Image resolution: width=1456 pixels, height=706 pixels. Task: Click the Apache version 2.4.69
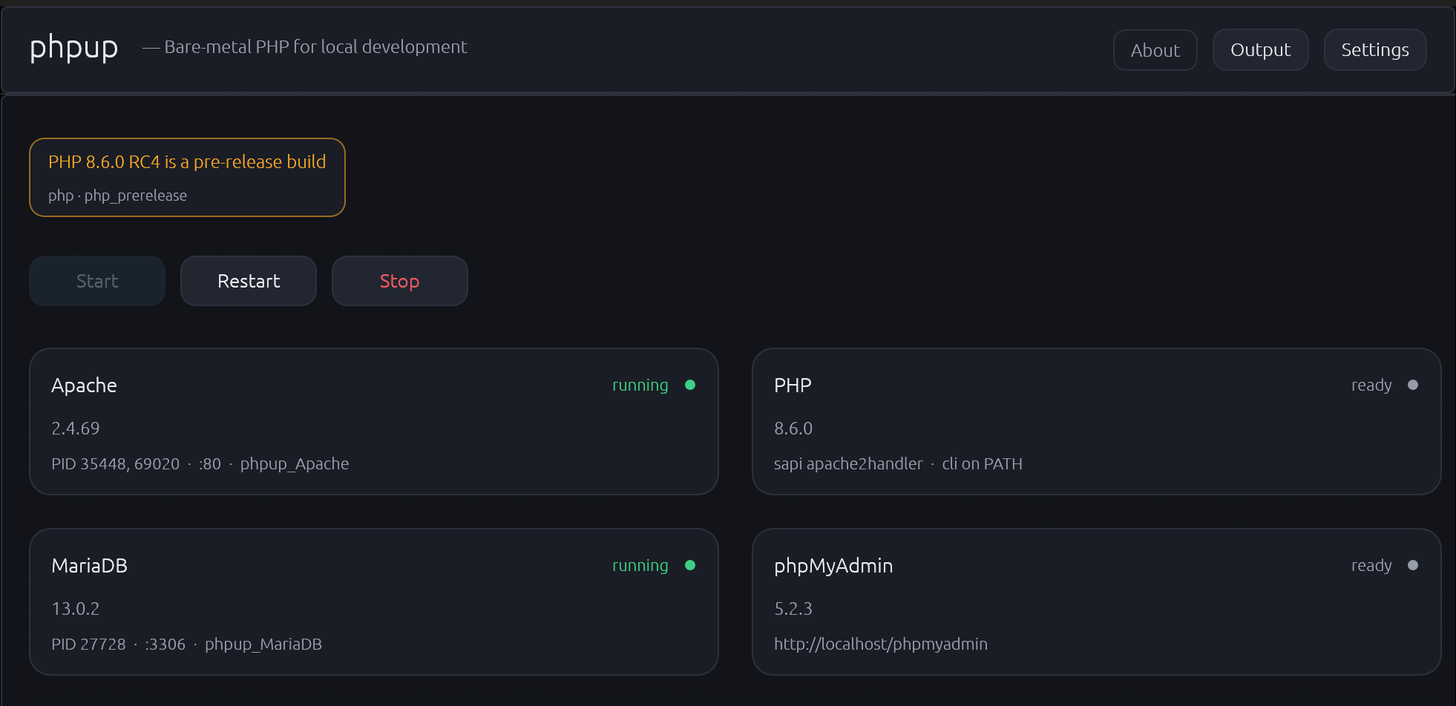75,428
